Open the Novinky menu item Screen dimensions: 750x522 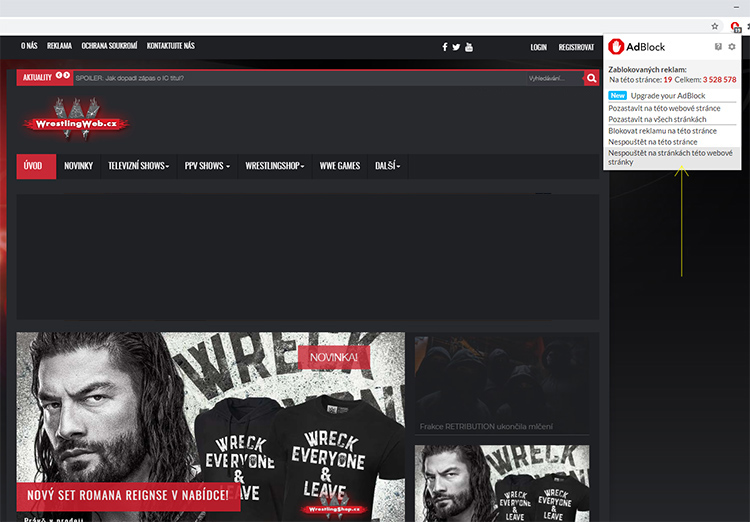tap(78, 166)
